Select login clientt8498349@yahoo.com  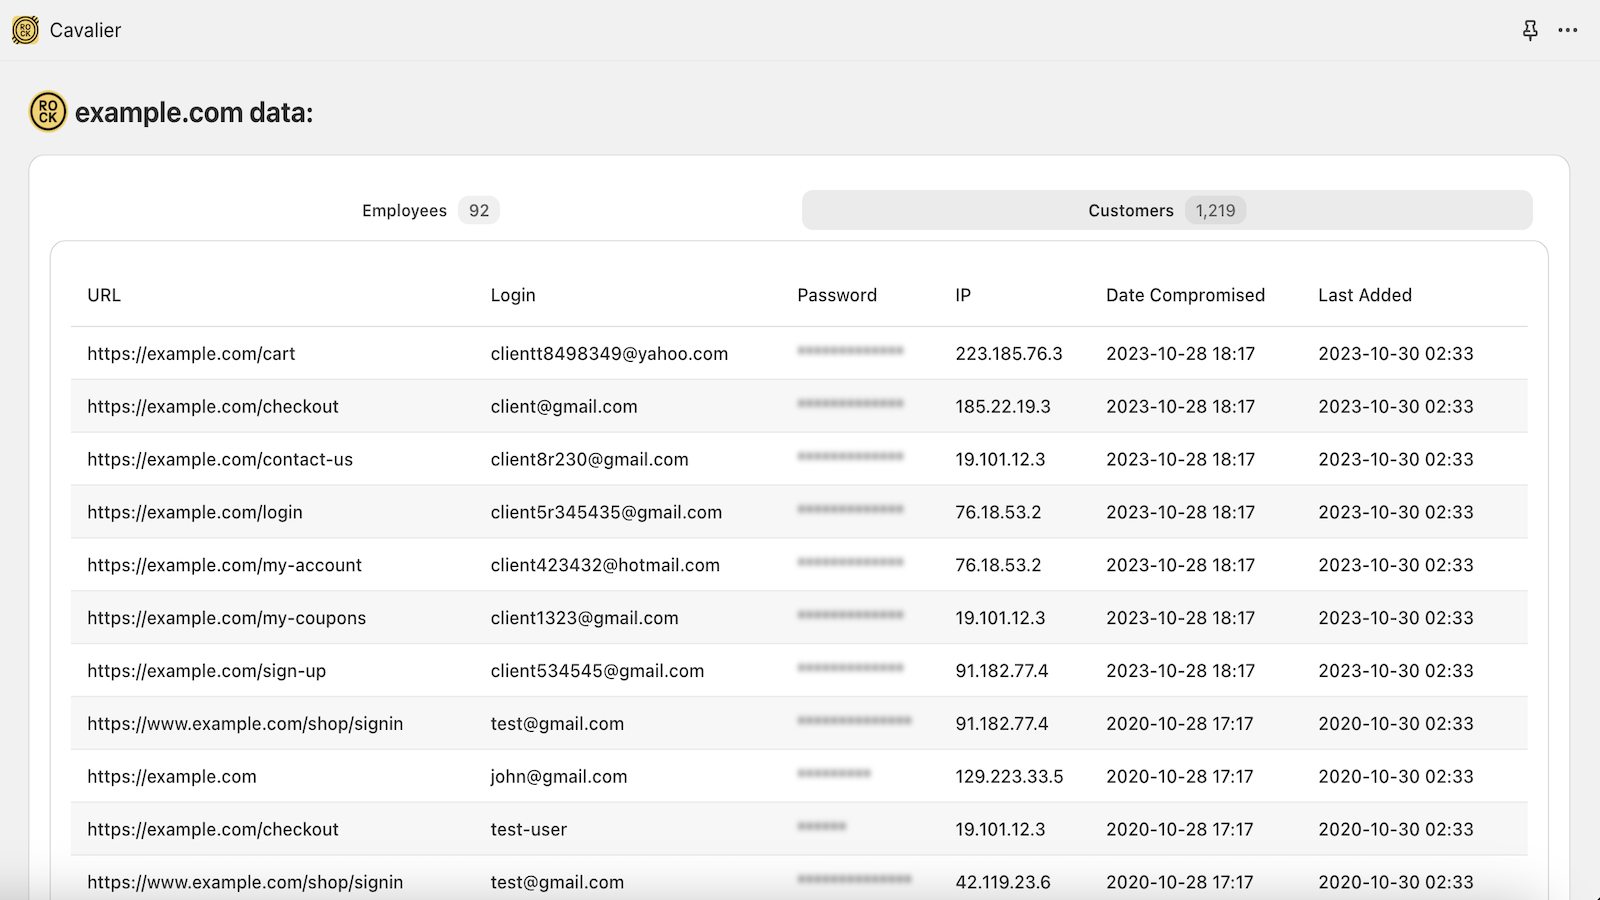coord(609,354)
